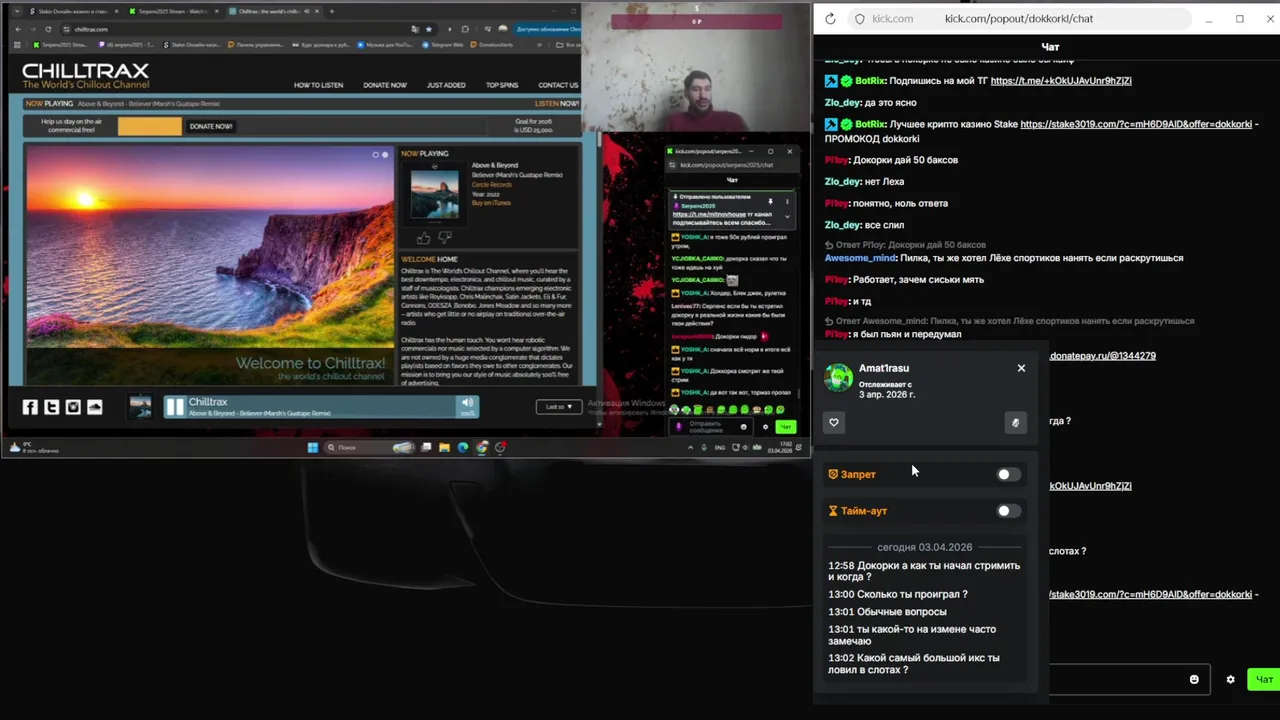1280x720 pixels.
Task: Open Chilltrax Facebook page icon
Action: (30, 407)
